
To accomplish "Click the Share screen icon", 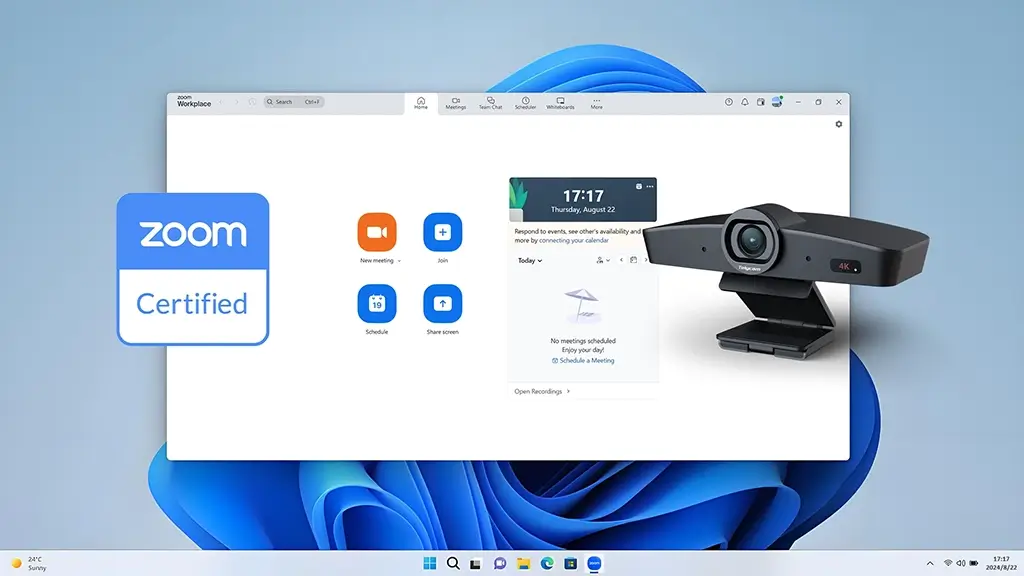I will coord(442,303).
